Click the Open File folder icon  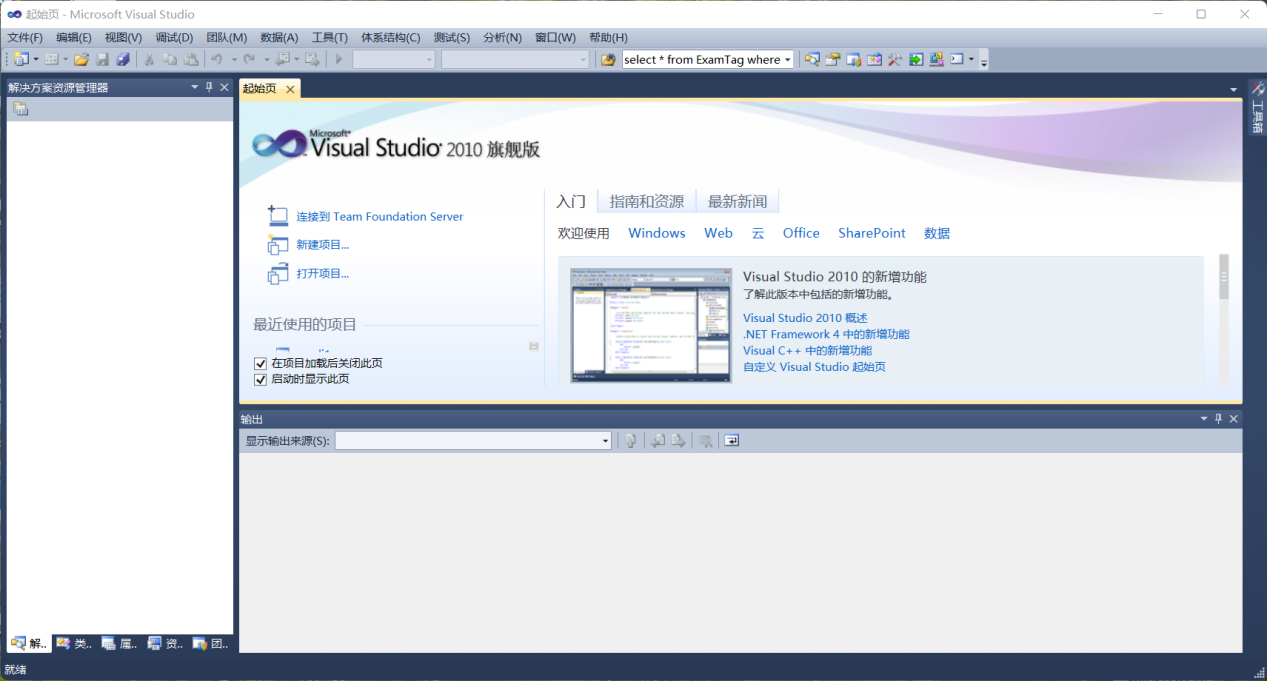81,59
